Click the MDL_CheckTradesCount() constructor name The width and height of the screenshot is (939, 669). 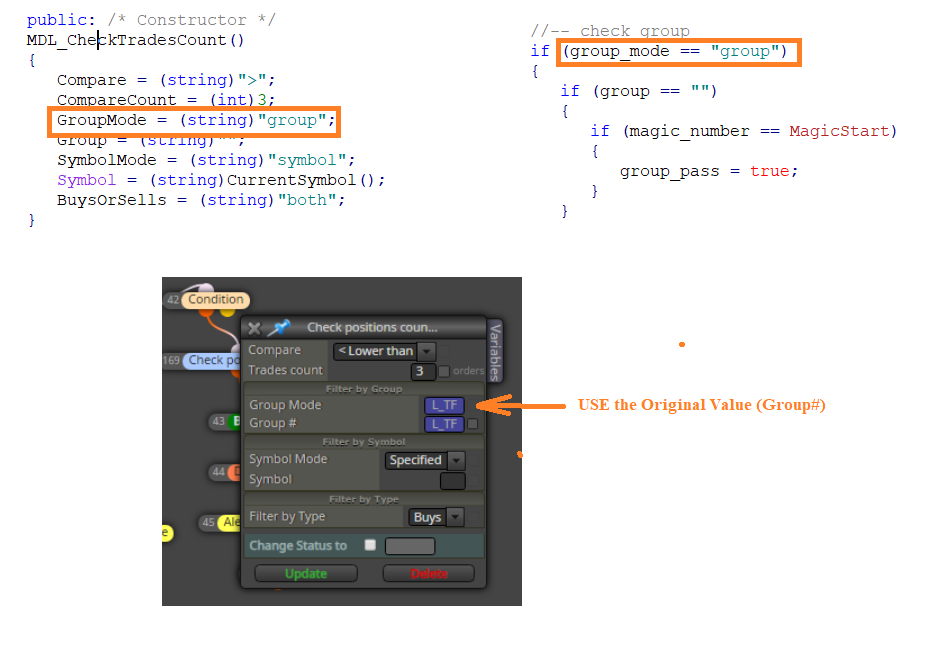(x=135, y=40)
